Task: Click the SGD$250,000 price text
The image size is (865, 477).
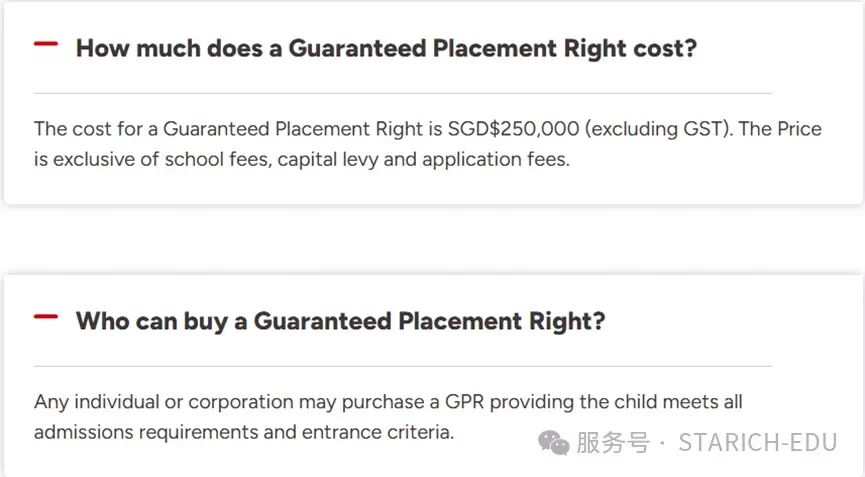Action: (x=513, y=129)
